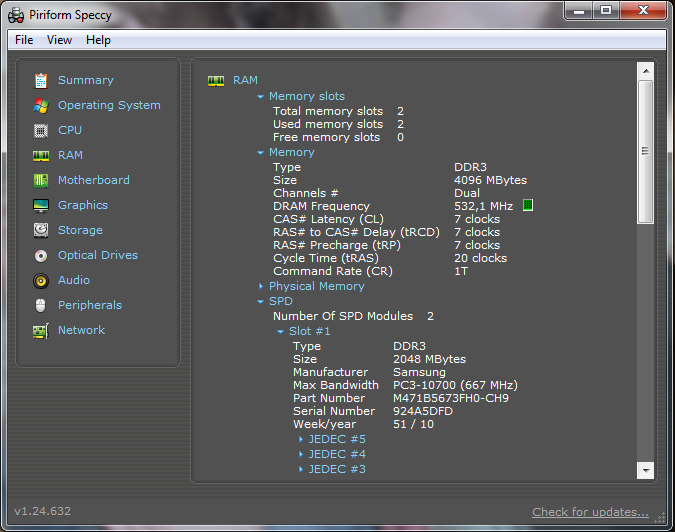Expand the JEDEC #4 node
Screen dimensions: 675x532
point(300,455)
